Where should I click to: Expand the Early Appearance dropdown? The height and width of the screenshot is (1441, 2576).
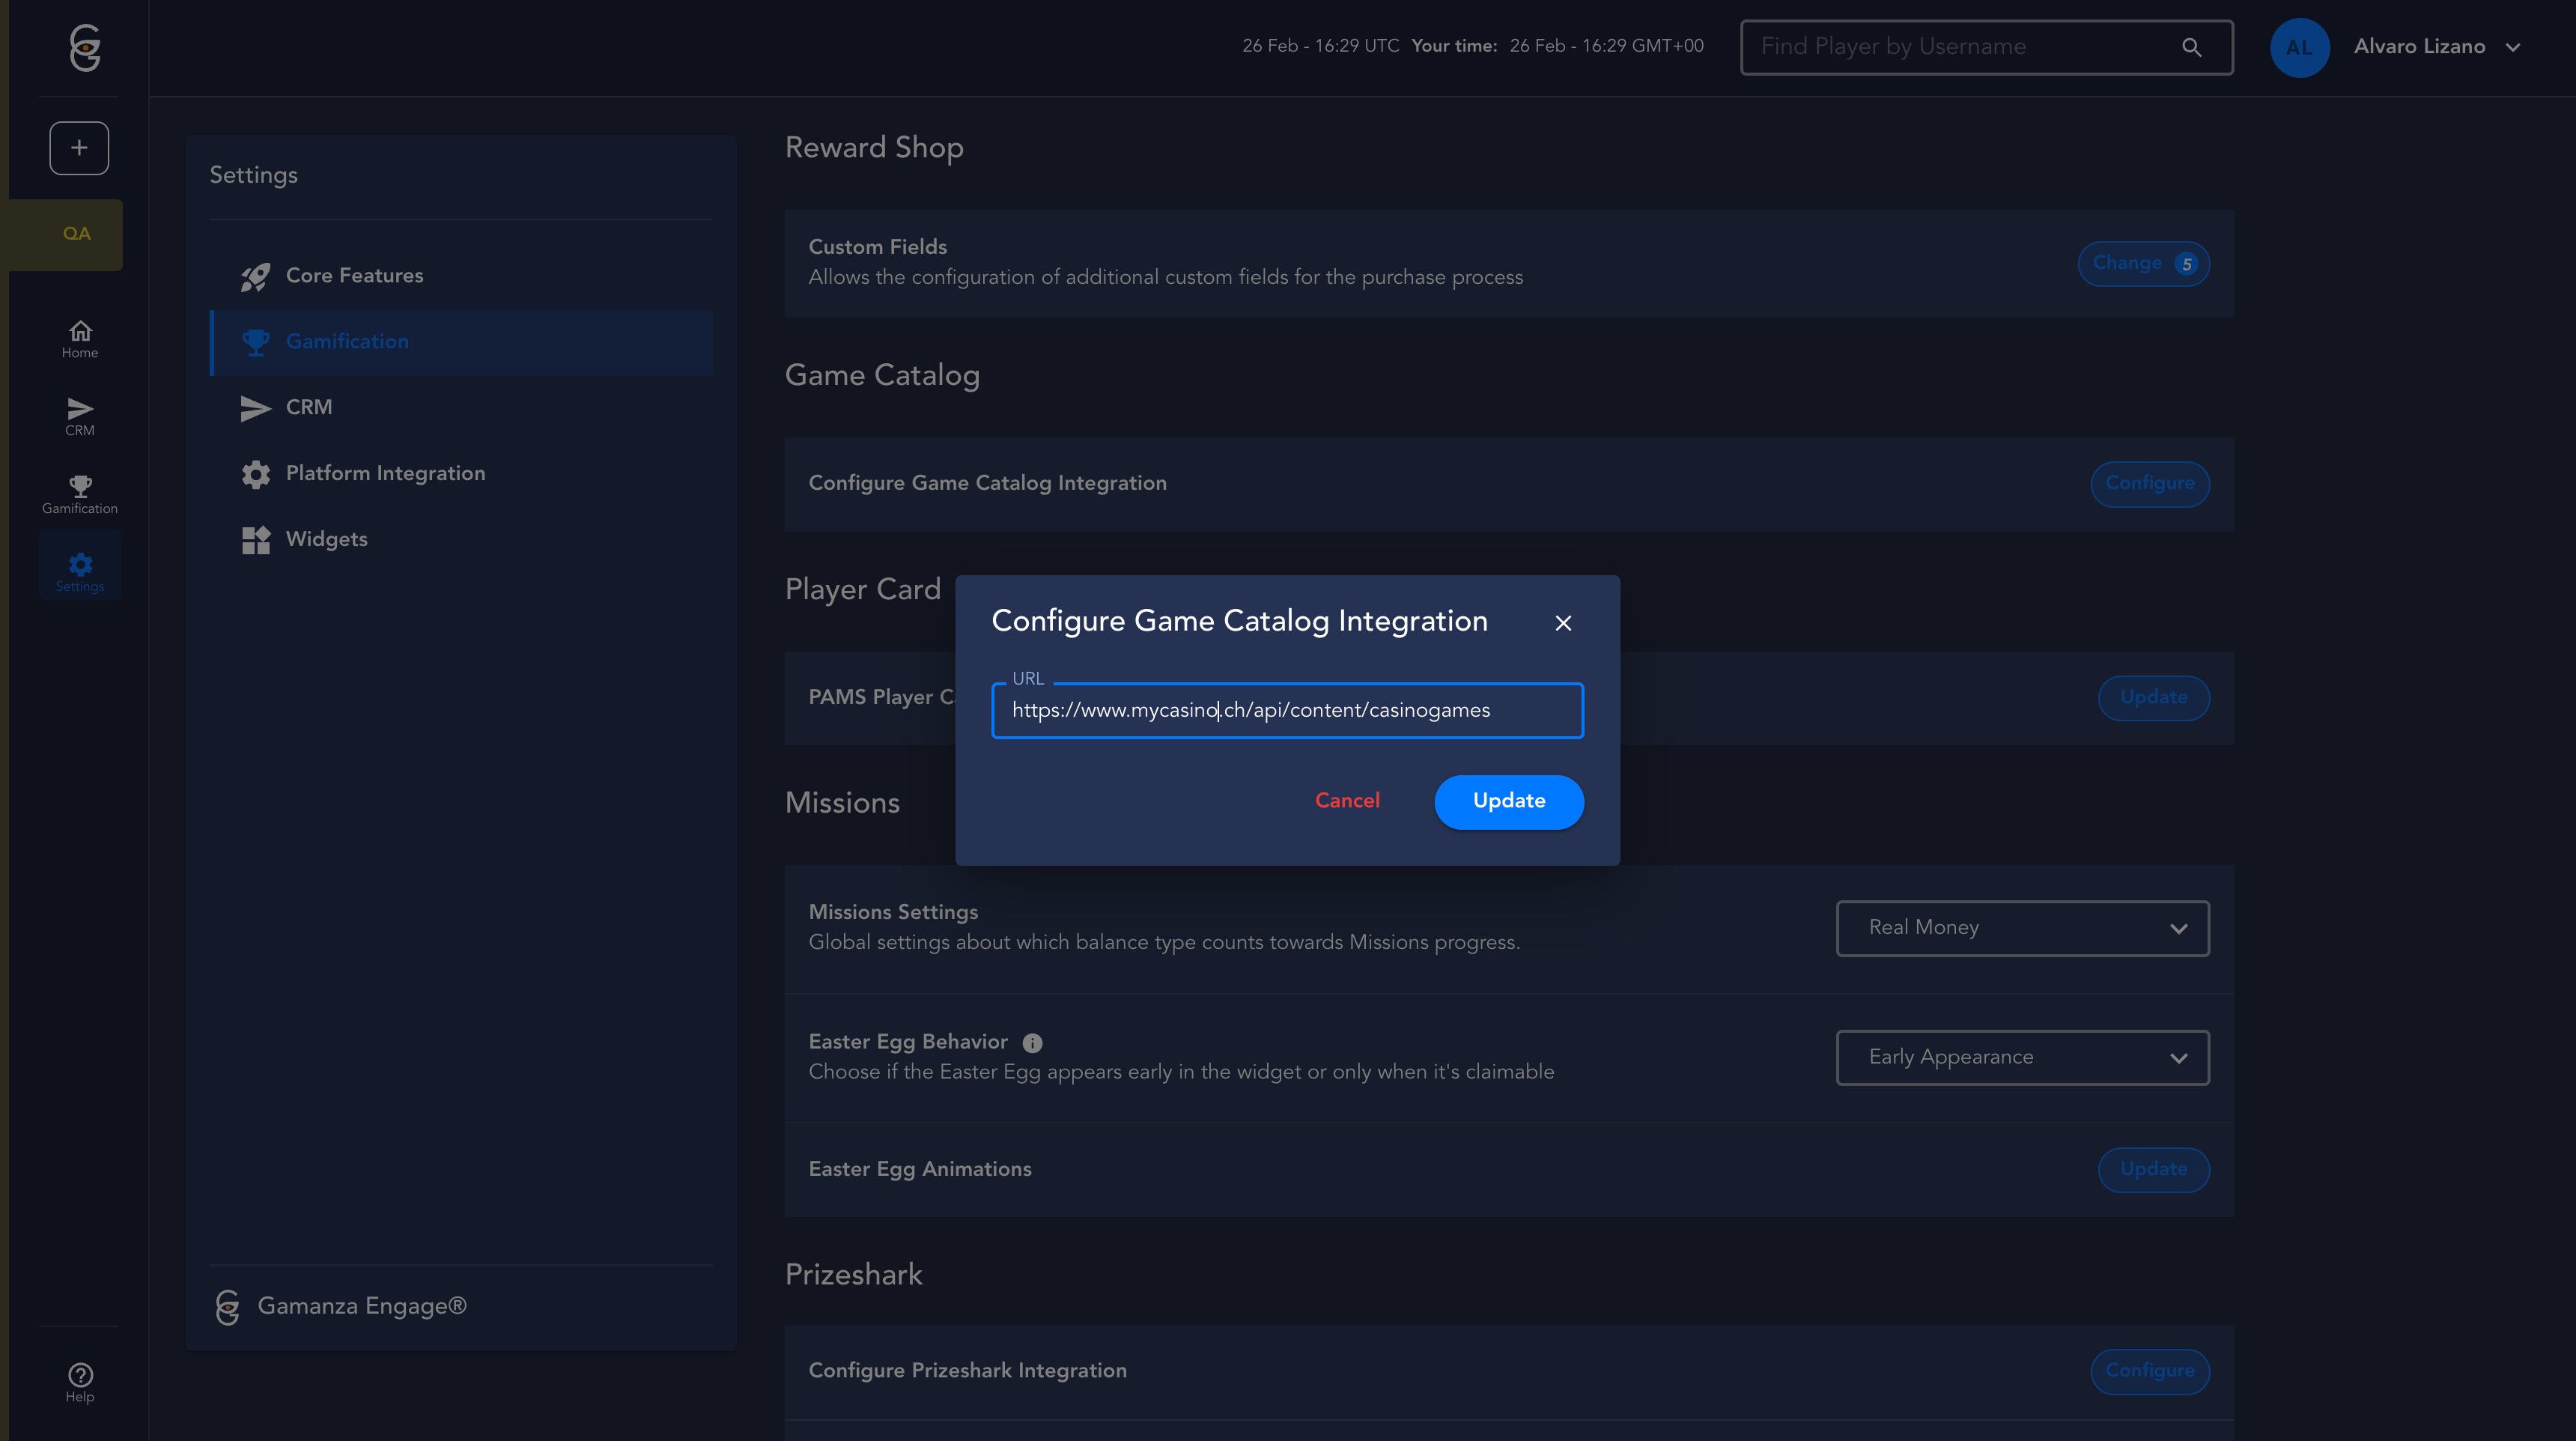tap(2022, 1057)
